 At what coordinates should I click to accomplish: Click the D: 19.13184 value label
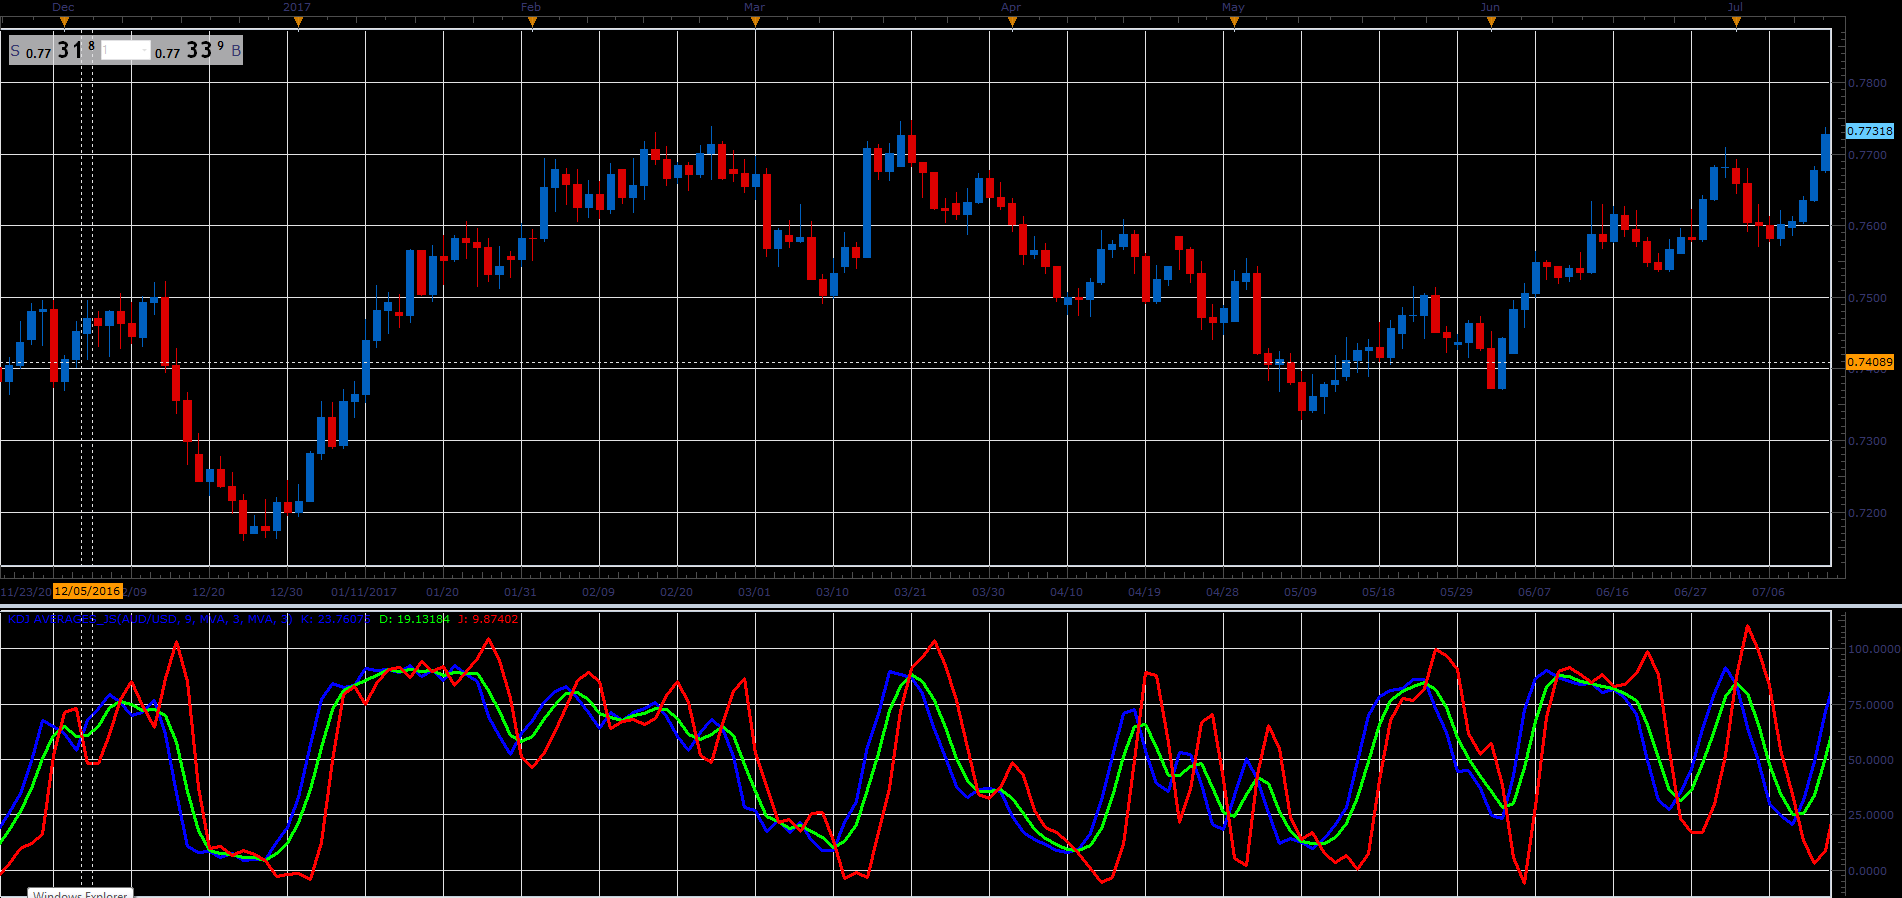(x=414, y=619)
